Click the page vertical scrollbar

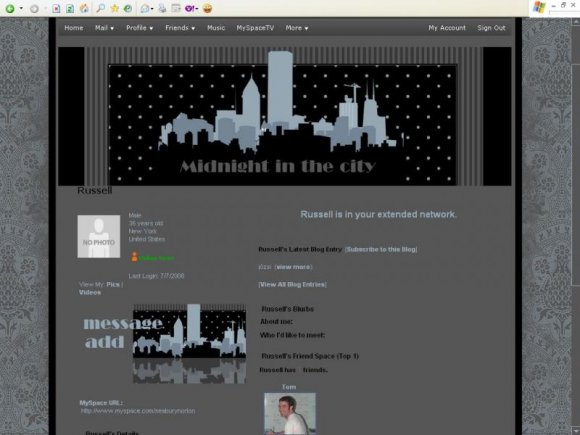coord(575,226)
